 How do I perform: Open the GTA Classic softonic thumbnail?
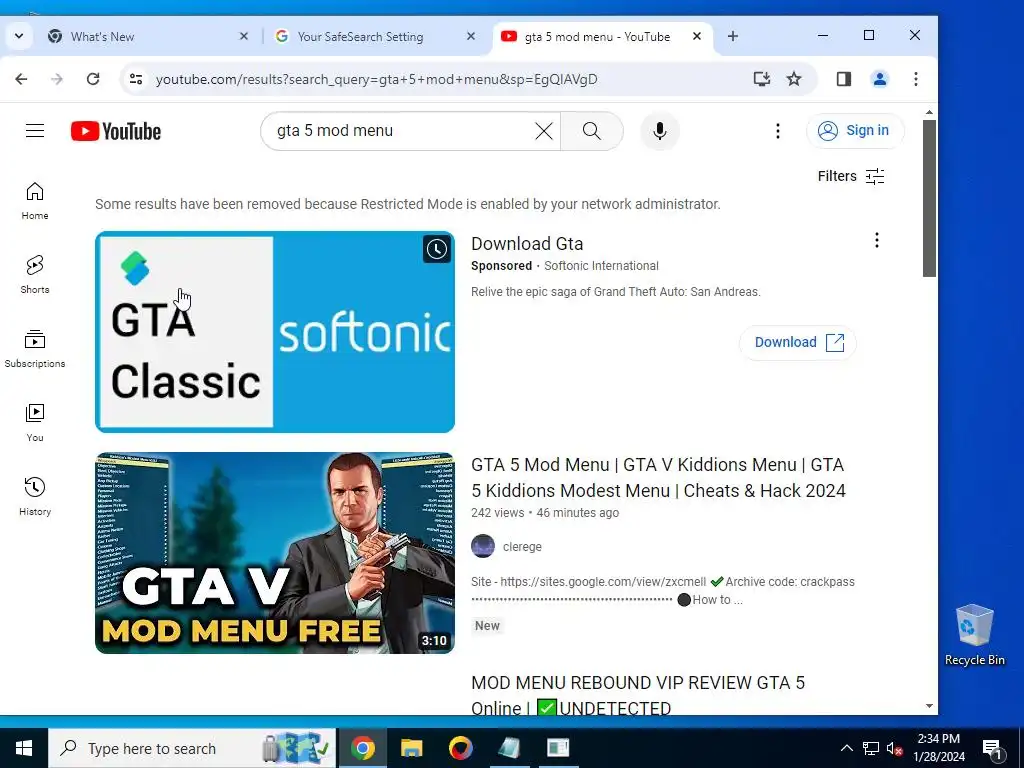pos(275,332)
